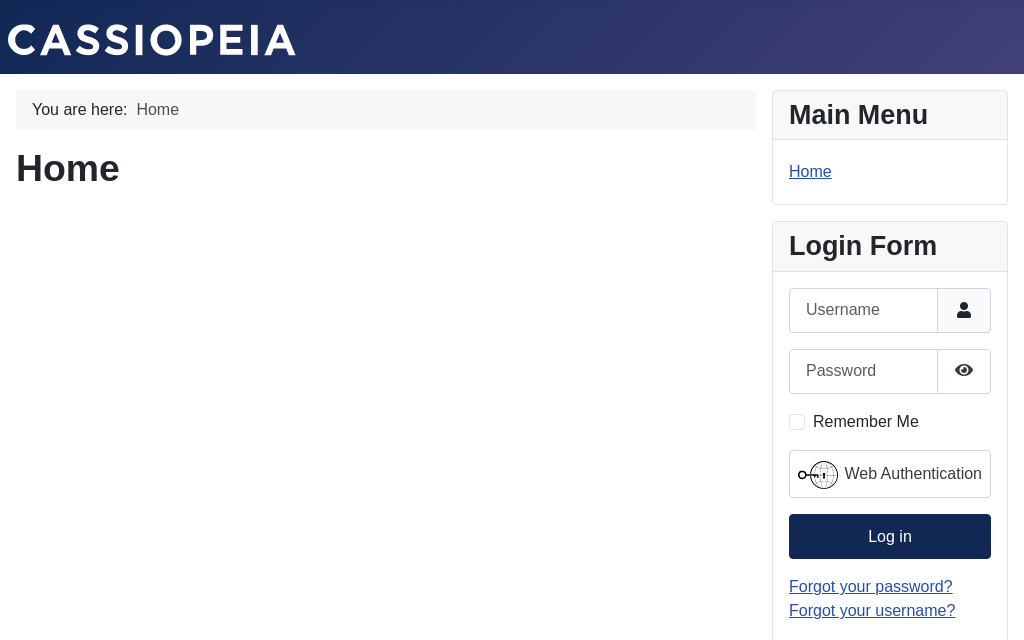Focus the Password input field

(863, 371)
